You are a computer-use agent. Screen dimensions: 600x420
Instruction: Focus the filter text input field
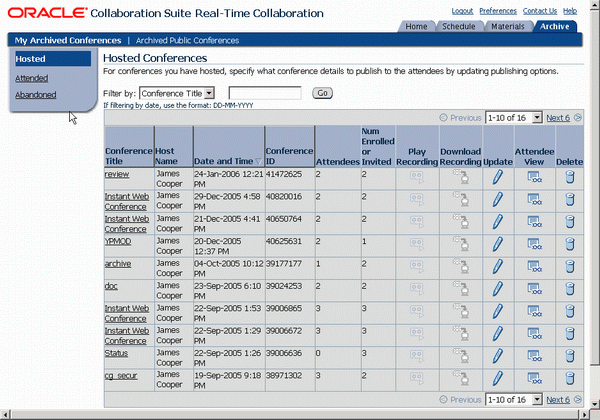265,93
